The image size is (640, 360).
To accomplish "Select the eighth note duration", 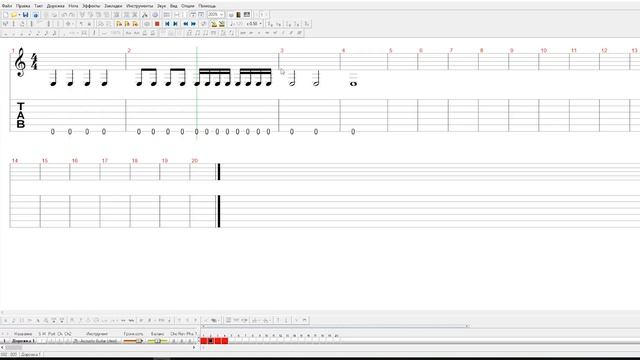I will click(x=29, y=33).
